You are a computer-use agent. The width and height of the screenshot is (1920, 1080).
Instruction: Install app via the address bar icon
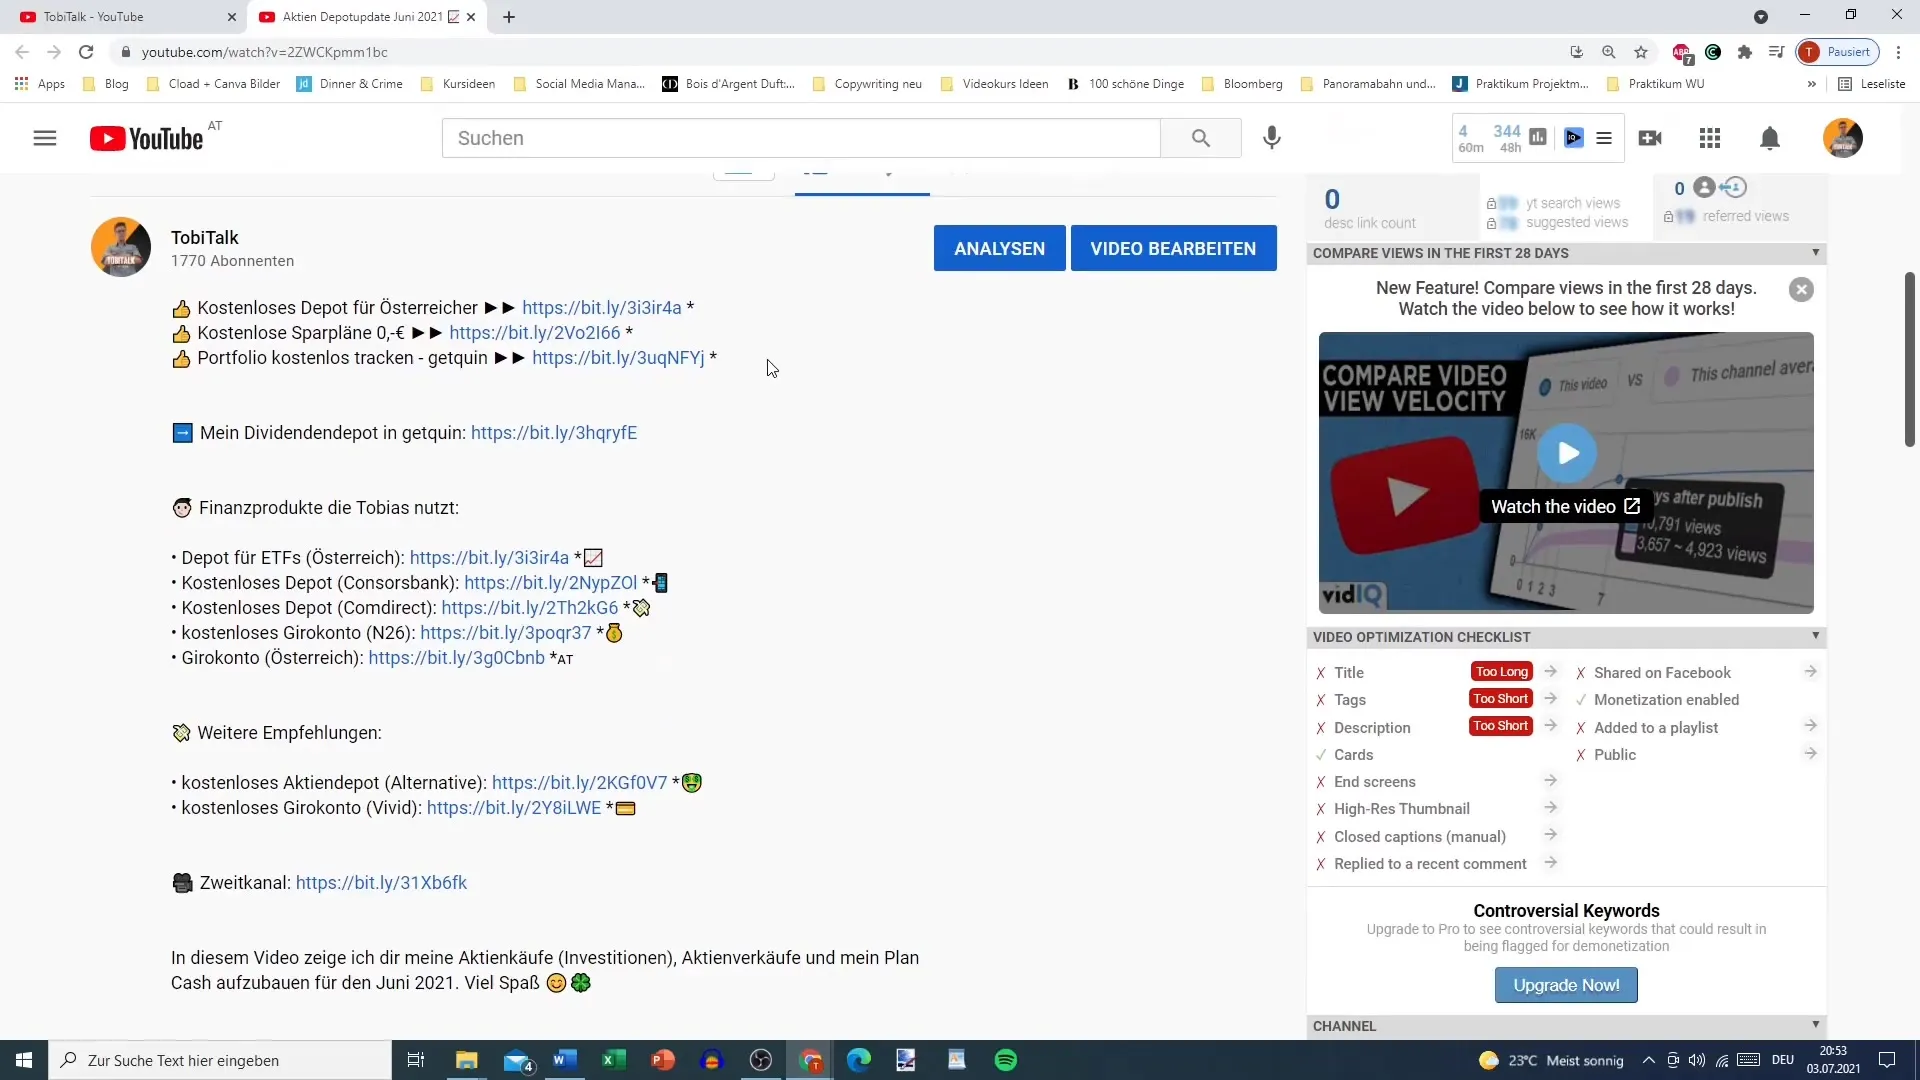pyautogui.click(x=1577, y=52)
